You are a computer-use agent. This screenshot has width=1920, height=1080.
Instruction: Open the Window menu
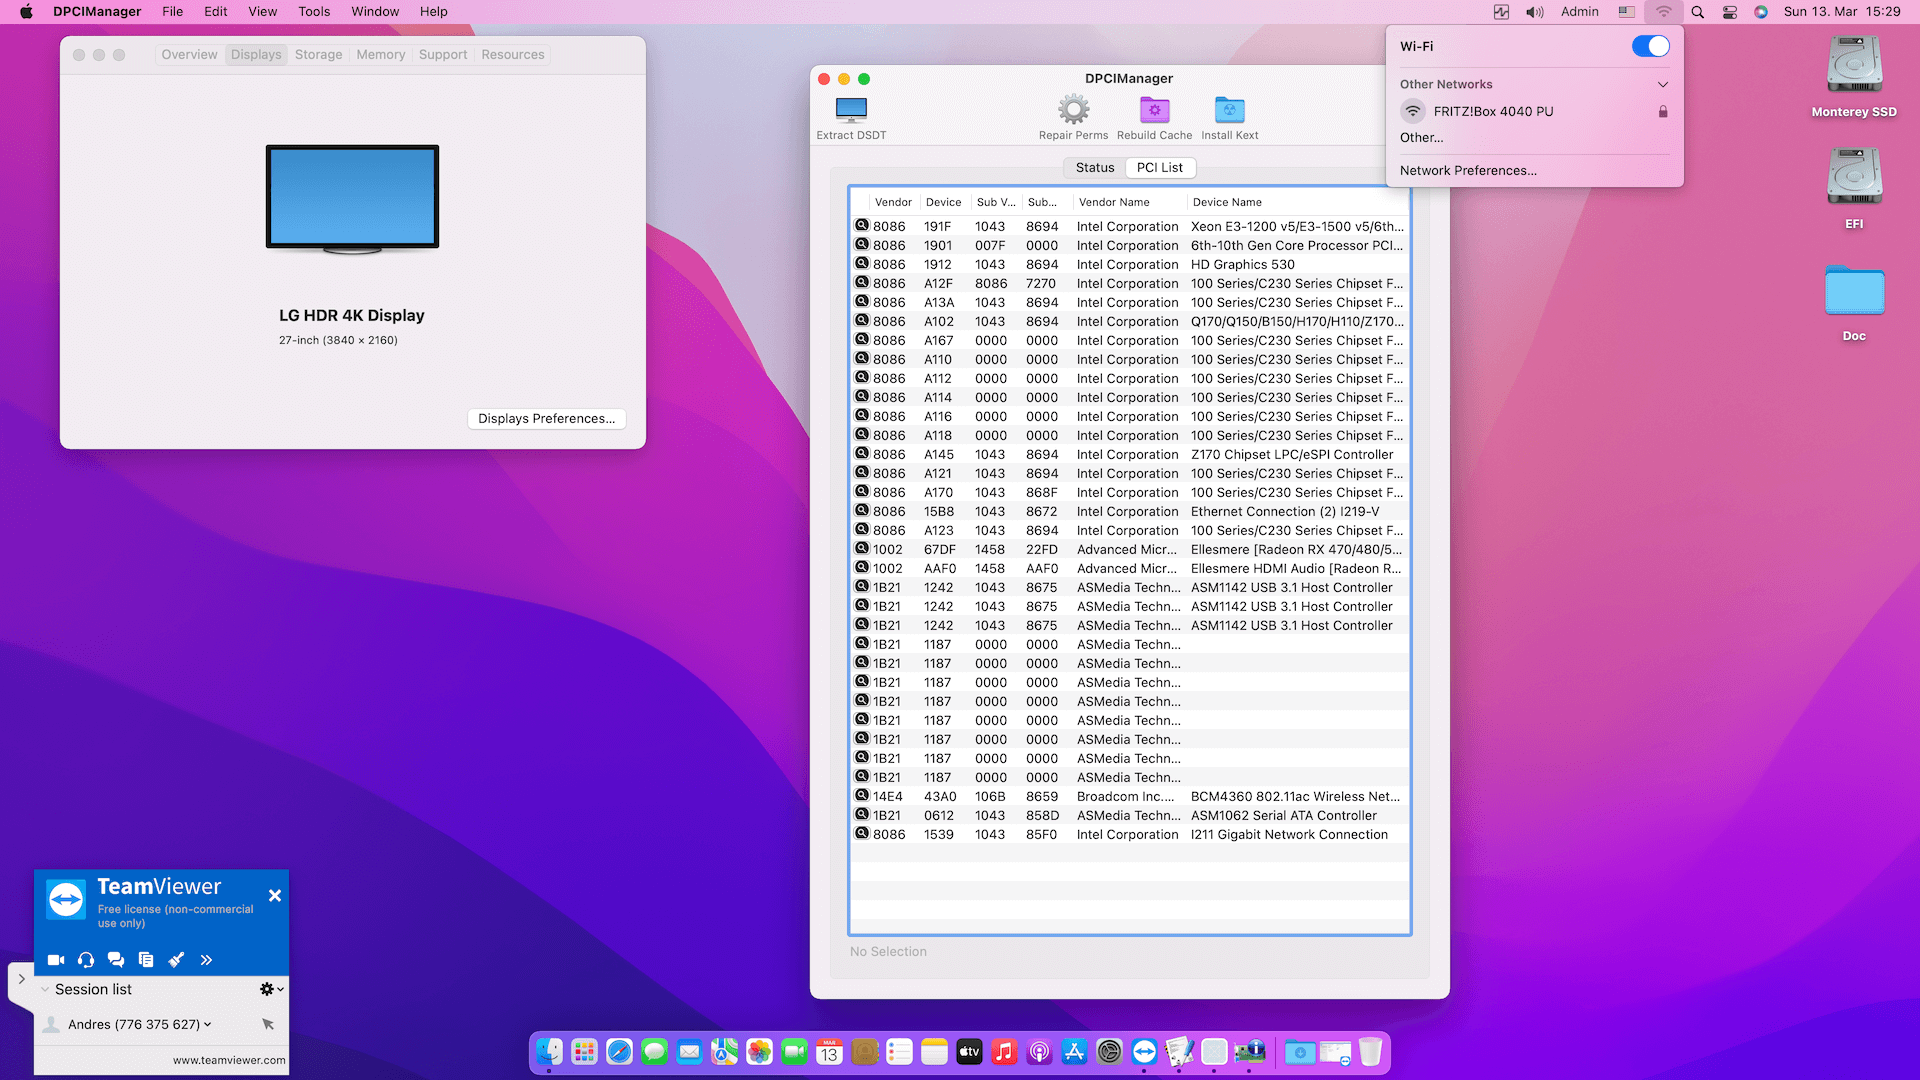coord(375,12)
